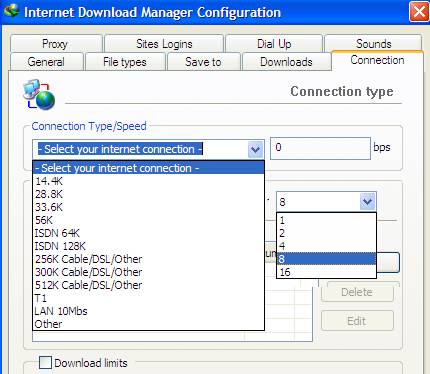This screenshot has height=374, width=430.
Task: Open the File types tab
Action: (x=125, y=62)
